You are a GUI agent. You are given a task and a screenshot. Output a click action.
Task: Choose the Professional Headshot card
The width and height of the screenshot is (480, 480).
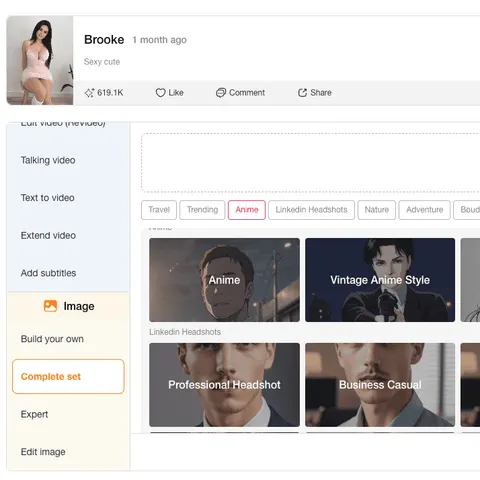[x=224, y=385]
